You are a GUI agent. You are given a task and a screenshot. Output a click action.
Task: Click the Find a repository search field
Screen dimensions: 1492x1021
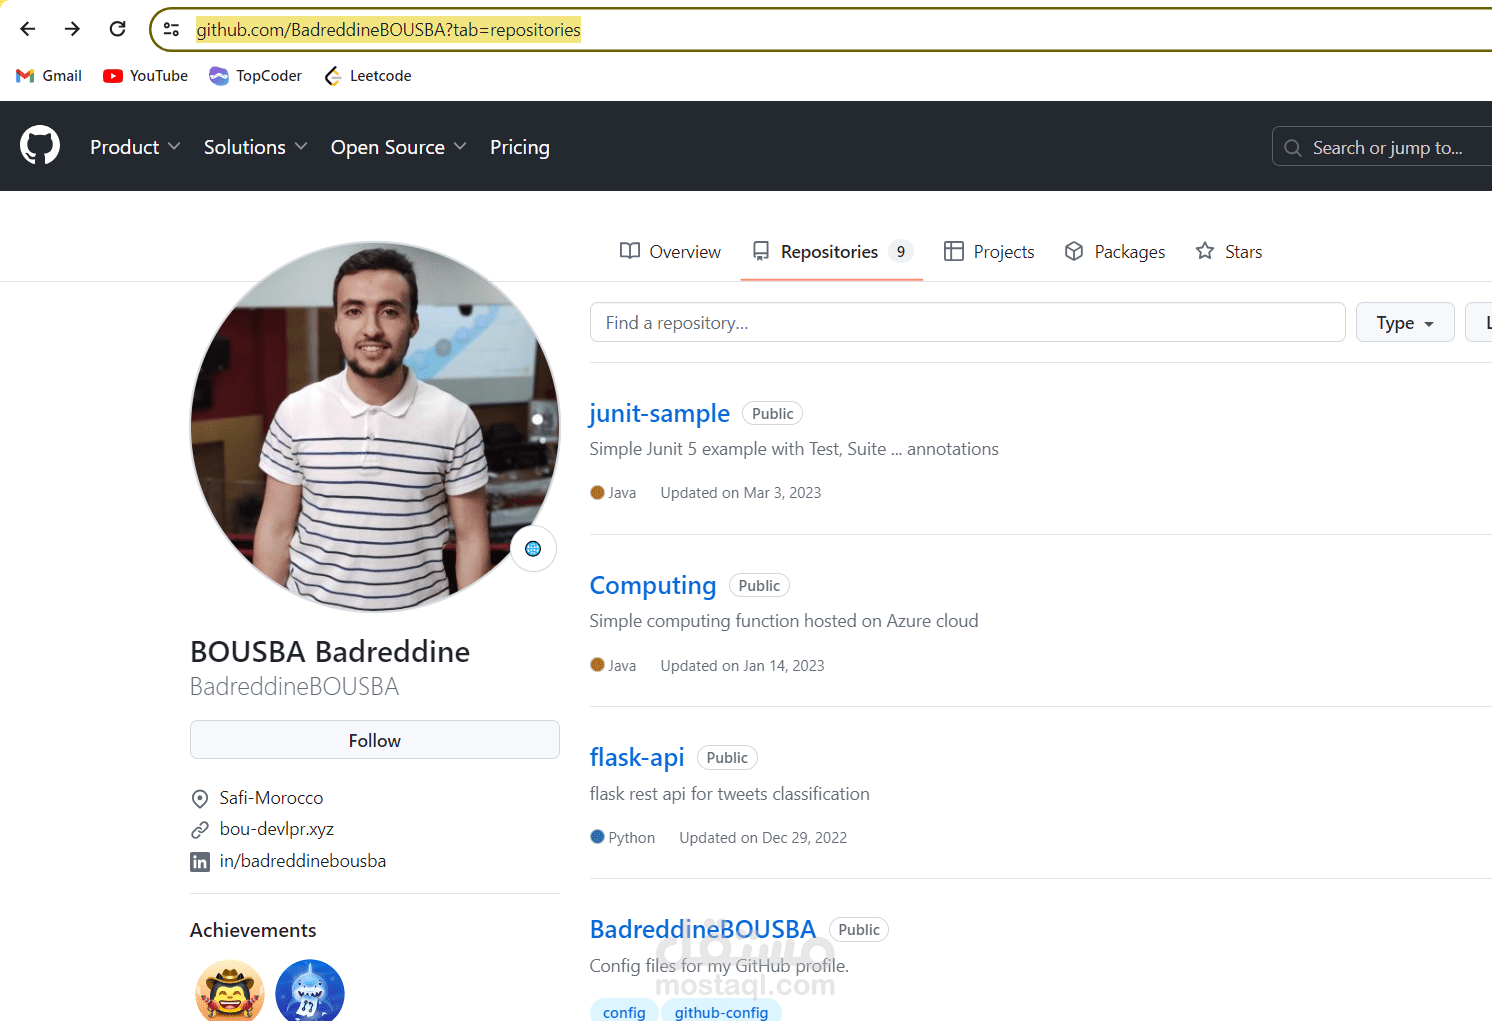(967, 322)
